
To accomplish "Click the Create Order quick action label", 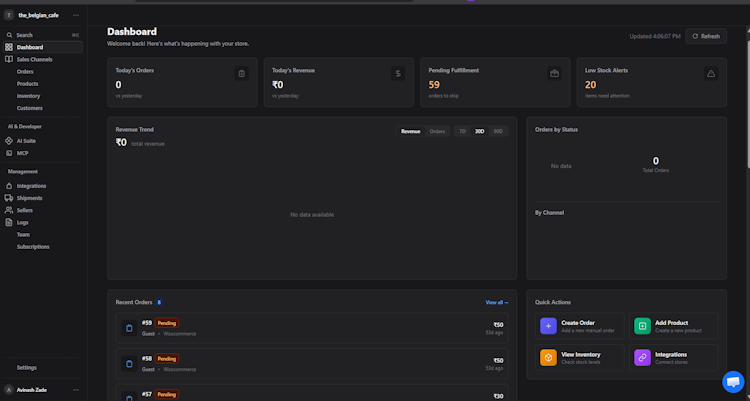I will (578, 323).
